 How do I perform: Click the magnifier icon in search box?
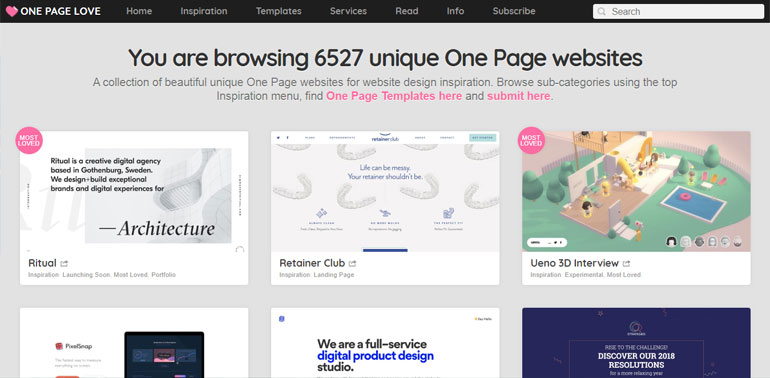pyautogui.click(x=602, y=11)
